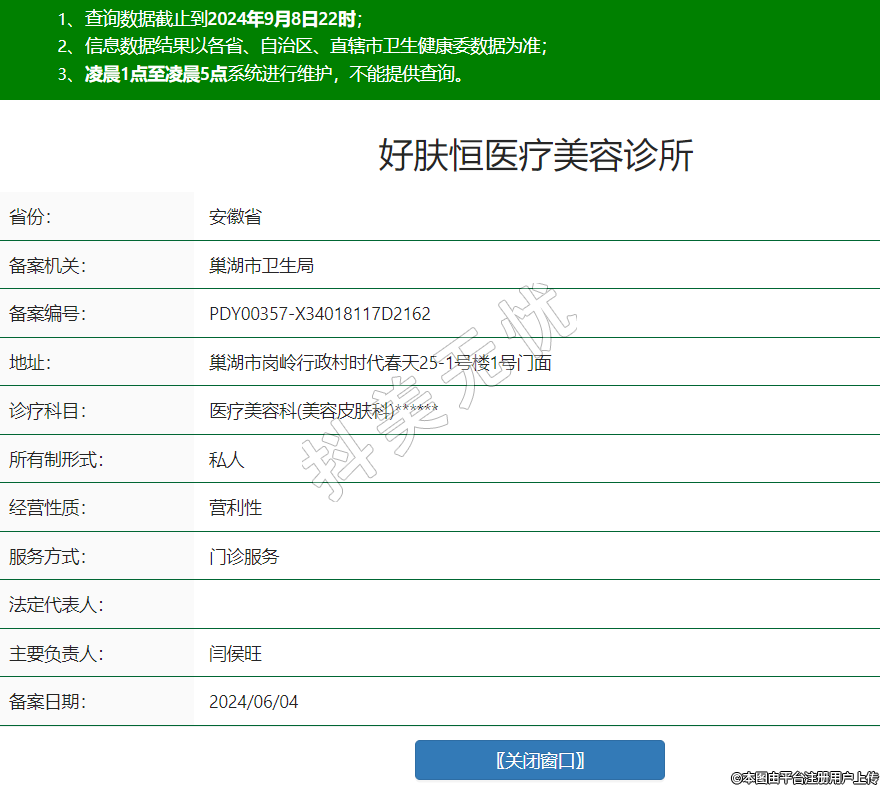The width and height of the screenshot is (880, 785).
Task: Select the 备案机关 label
Action: [x=48, y=265]
